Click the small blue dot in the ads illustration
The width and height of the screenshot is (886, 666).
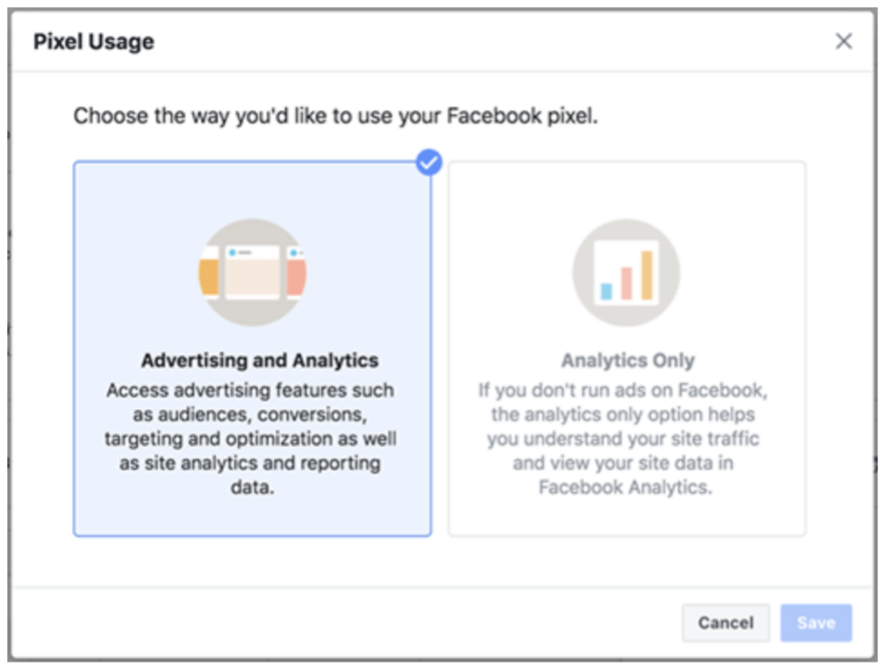click(234, 253)
